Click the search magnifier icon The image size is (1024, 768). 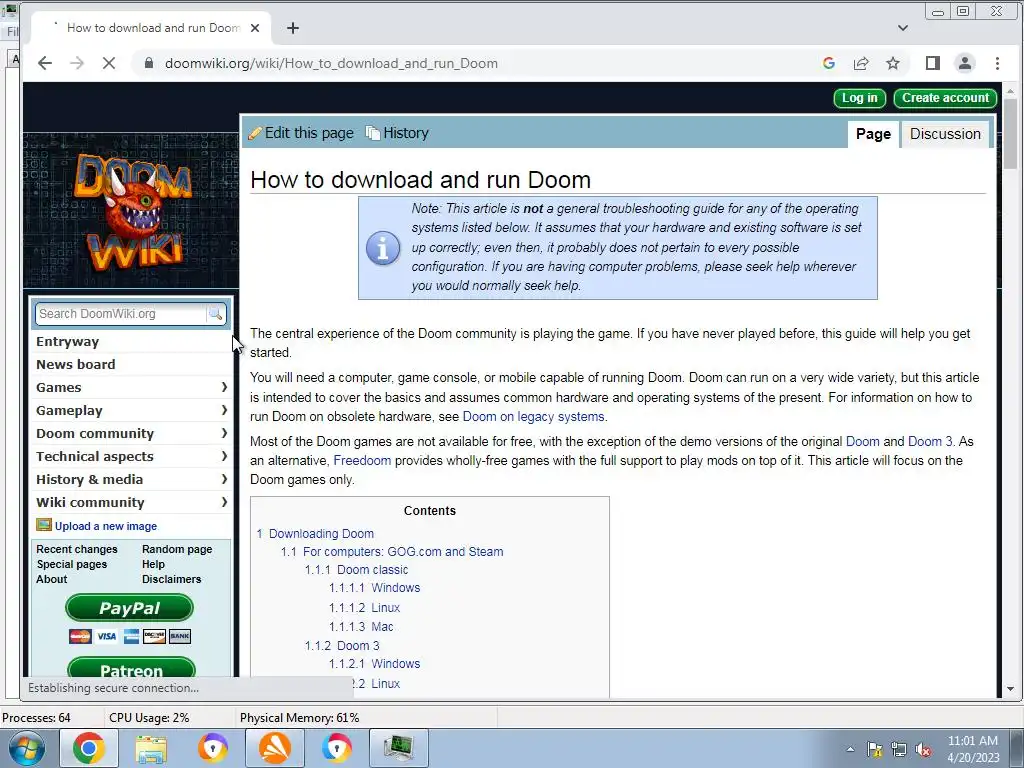(x=215, y=314)
